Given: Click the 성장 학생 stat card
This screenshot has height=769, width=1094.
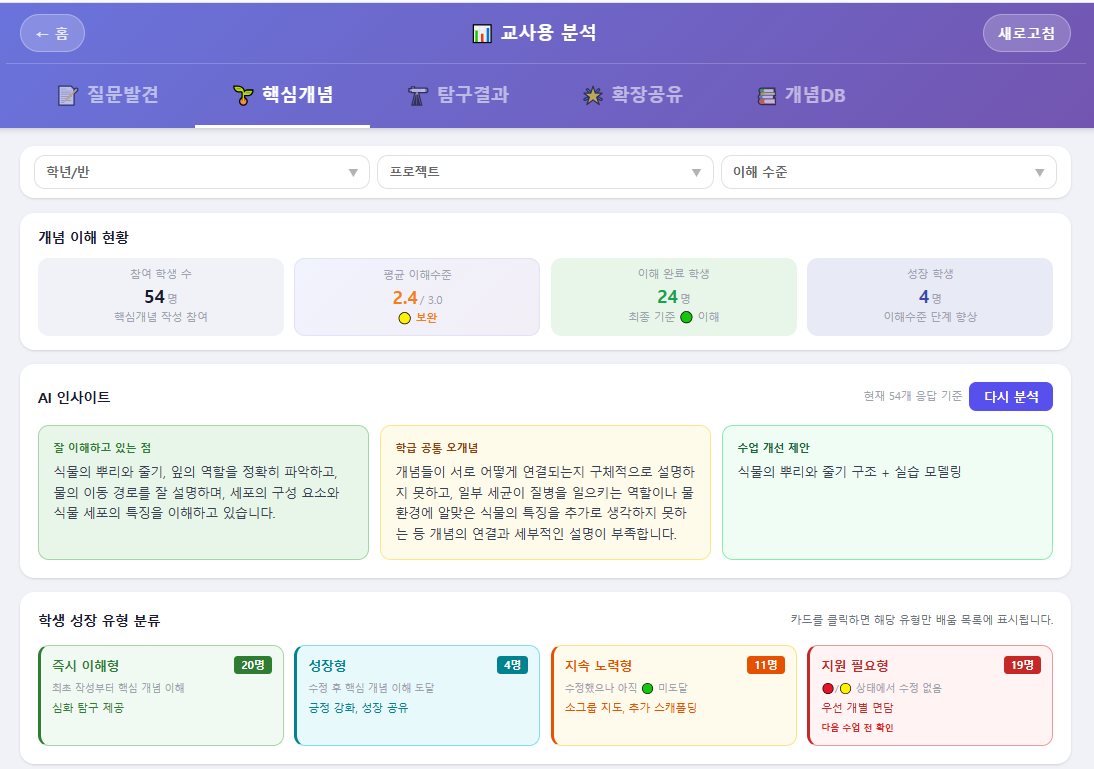Looking at the screenshot, I should coord(930,297).
